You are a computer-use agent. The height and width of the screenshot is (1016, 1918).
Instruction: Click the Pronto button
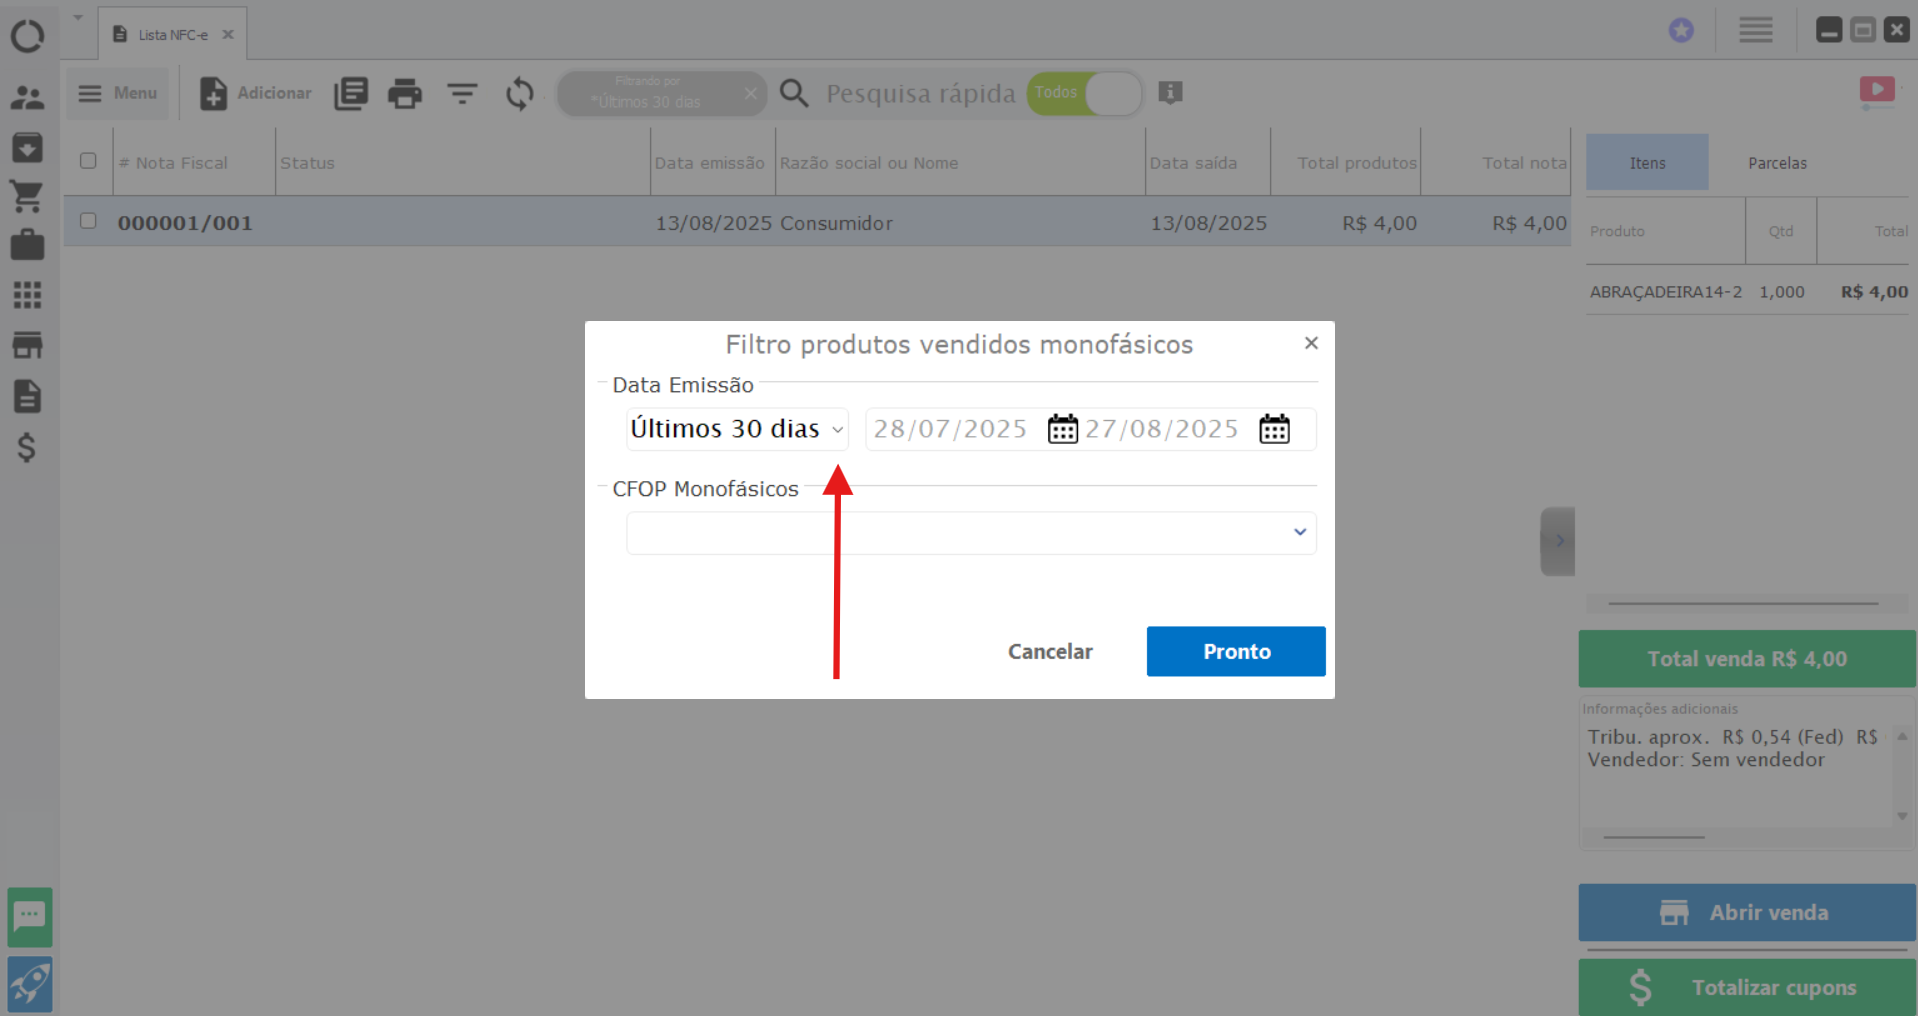click(1235, 651)
